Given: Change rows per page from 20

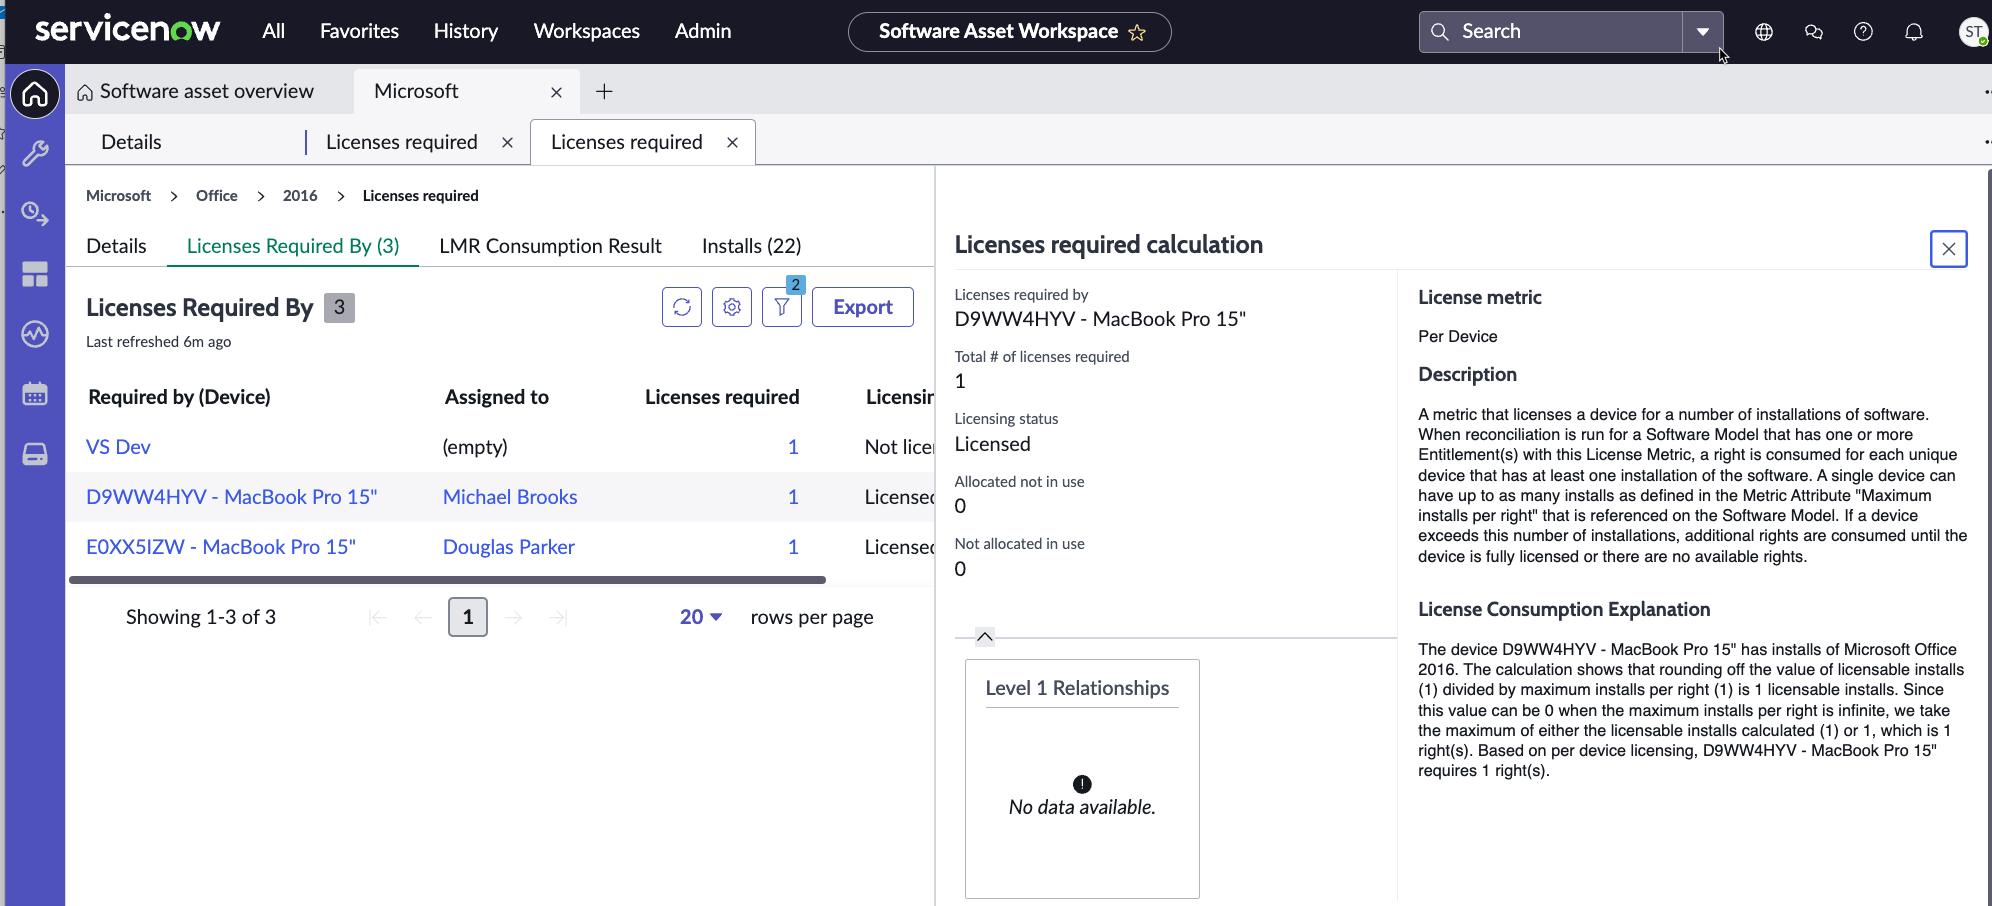Looking at the screenshot, I should pos(701,617).
